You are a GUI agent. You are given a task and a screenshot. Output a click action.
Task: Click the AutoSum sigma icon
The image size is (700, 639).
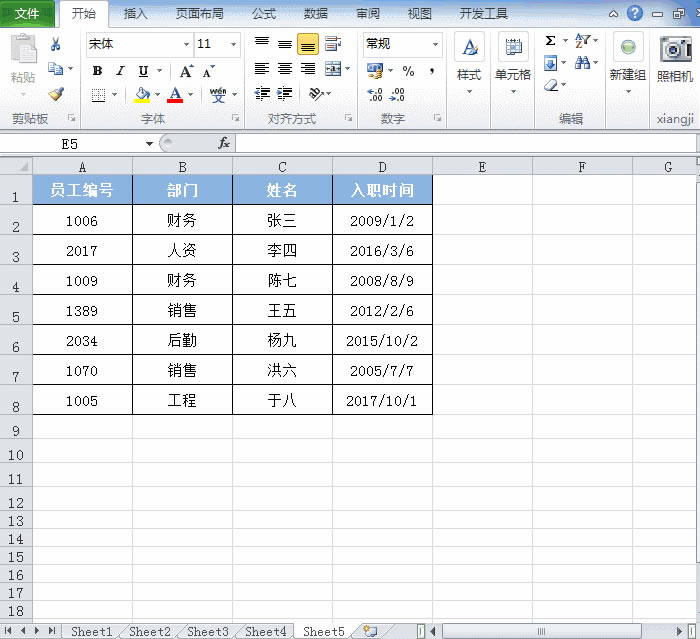click(x=551, y=41)
